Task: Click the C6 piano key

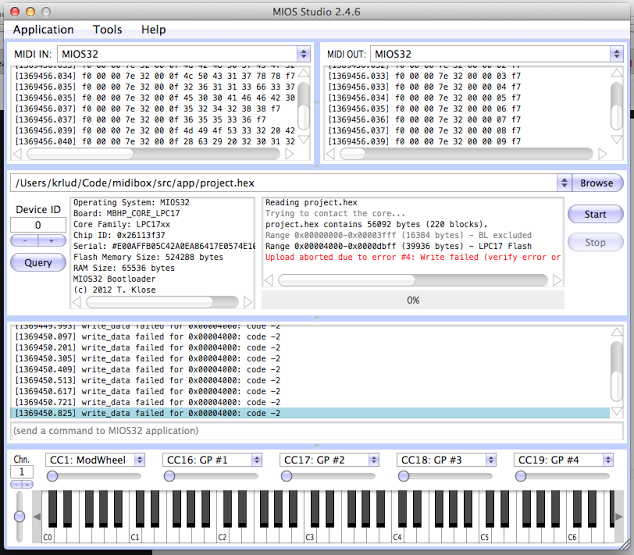Action: point(572,534)
